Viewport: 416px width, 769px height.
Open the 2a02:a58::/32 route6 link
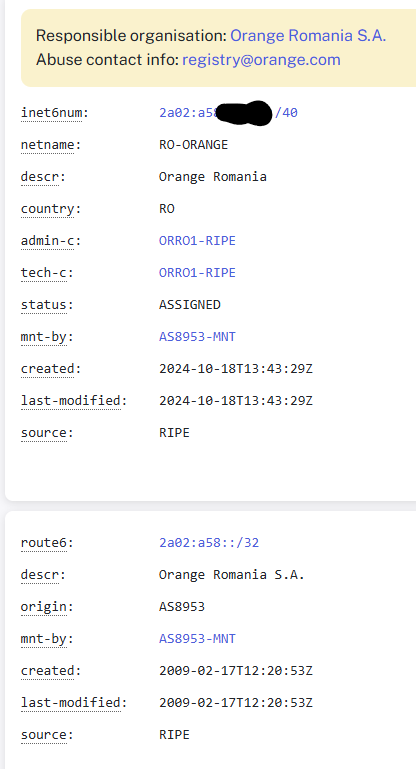[x=209, y=543]
